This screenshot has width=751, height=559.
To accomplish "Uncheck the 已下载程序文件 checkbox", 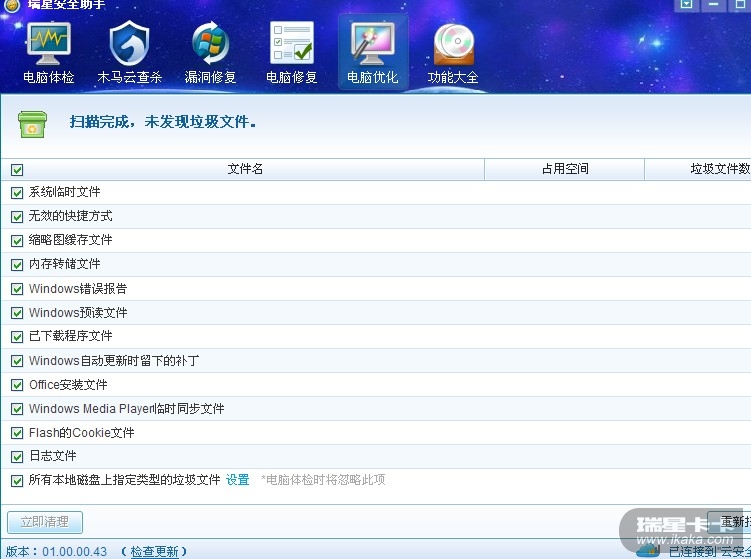I will coord(17,337).
